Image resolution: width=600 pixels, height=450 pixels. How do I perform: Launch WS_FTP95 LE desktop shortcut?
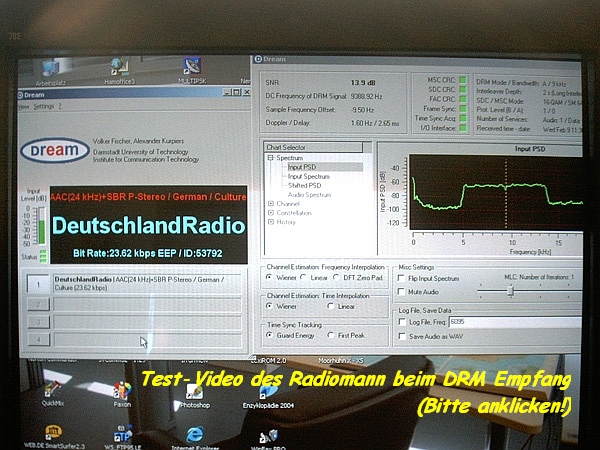pyautogui.click(x=122, y=437)
